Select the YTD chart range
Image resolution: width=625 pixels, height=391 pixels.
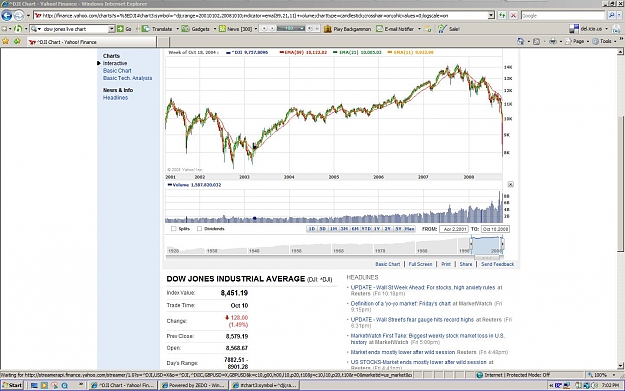point(366,229)
